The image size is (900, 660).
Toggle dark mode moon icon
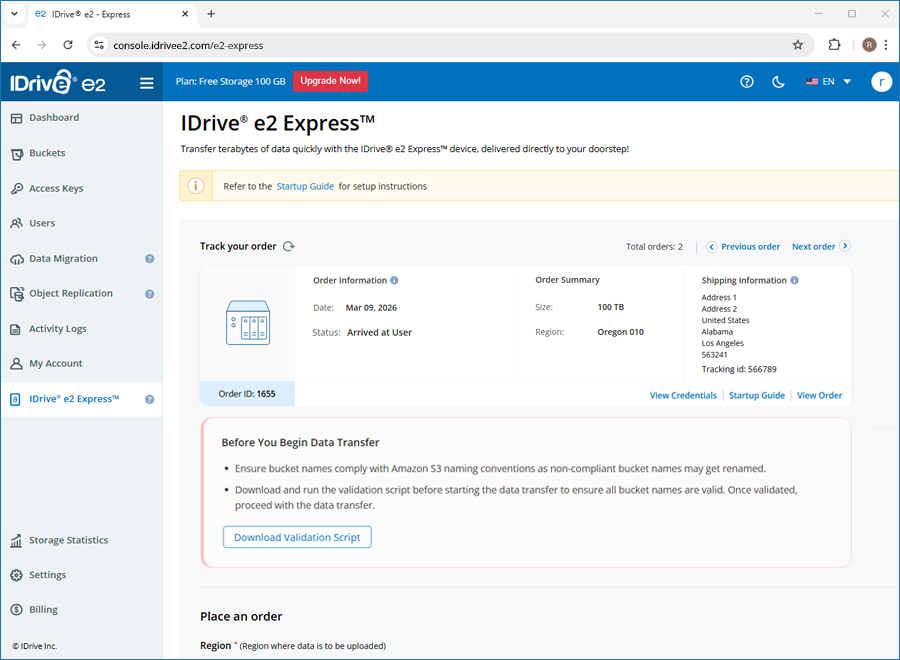(778, 81)
